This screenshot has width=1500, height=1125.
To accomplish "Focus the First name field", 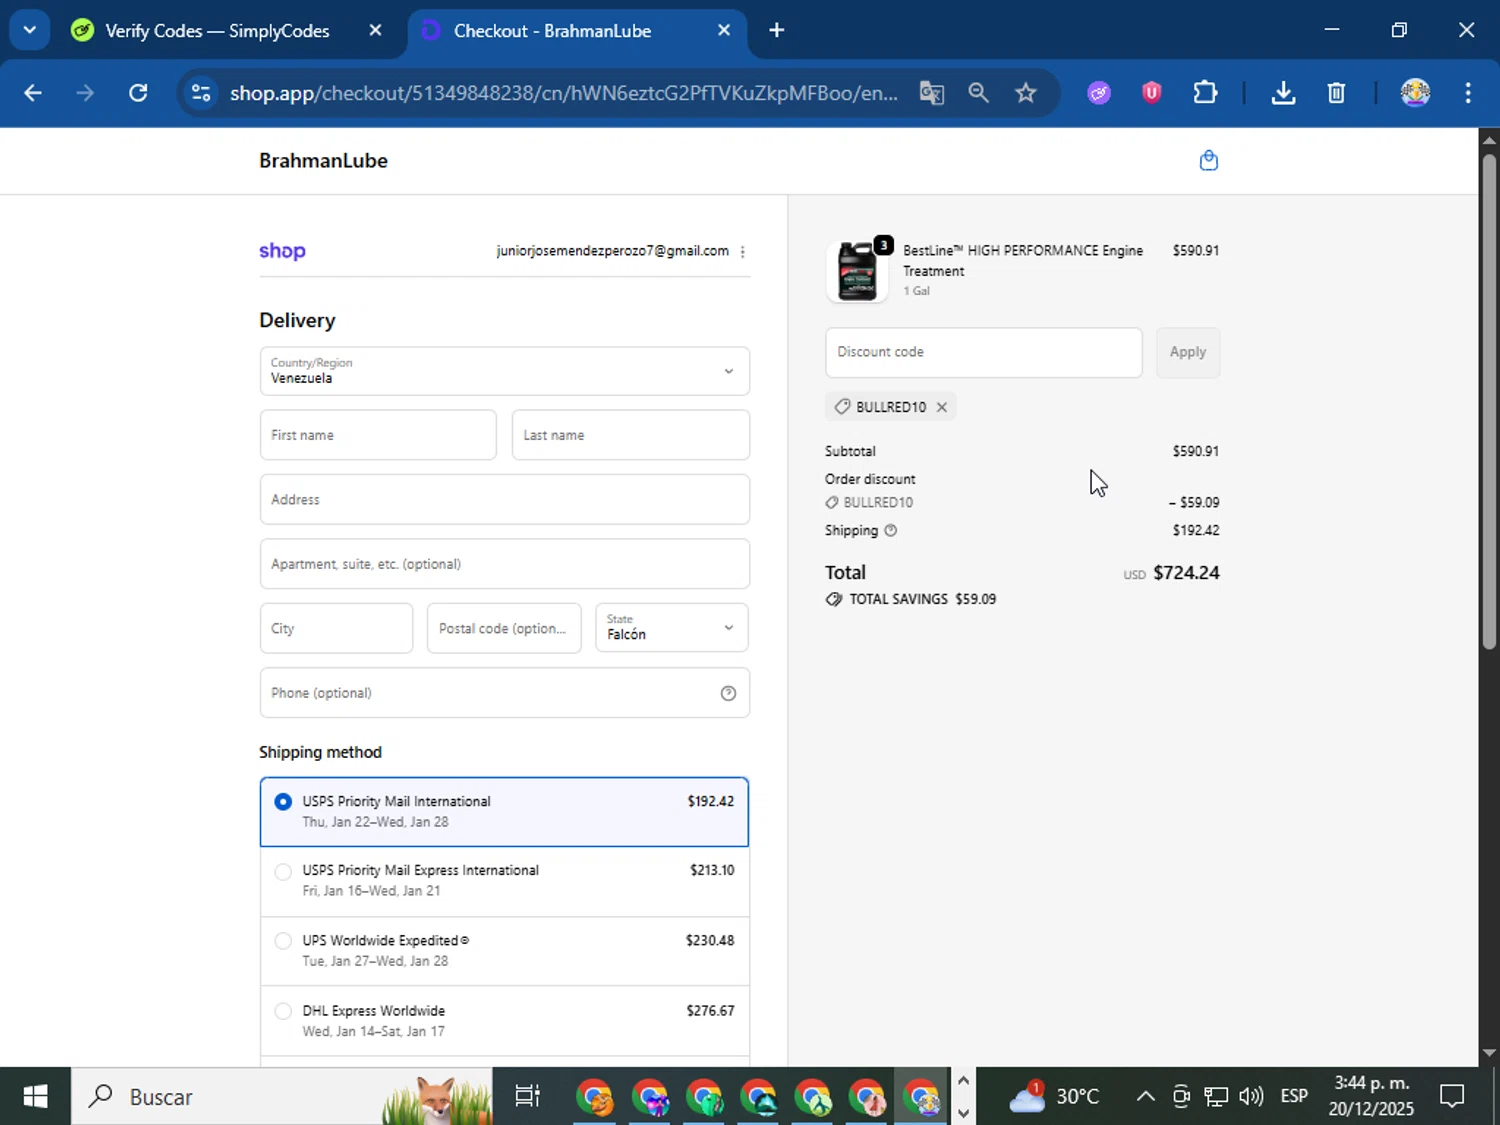I will coord(378,435).
